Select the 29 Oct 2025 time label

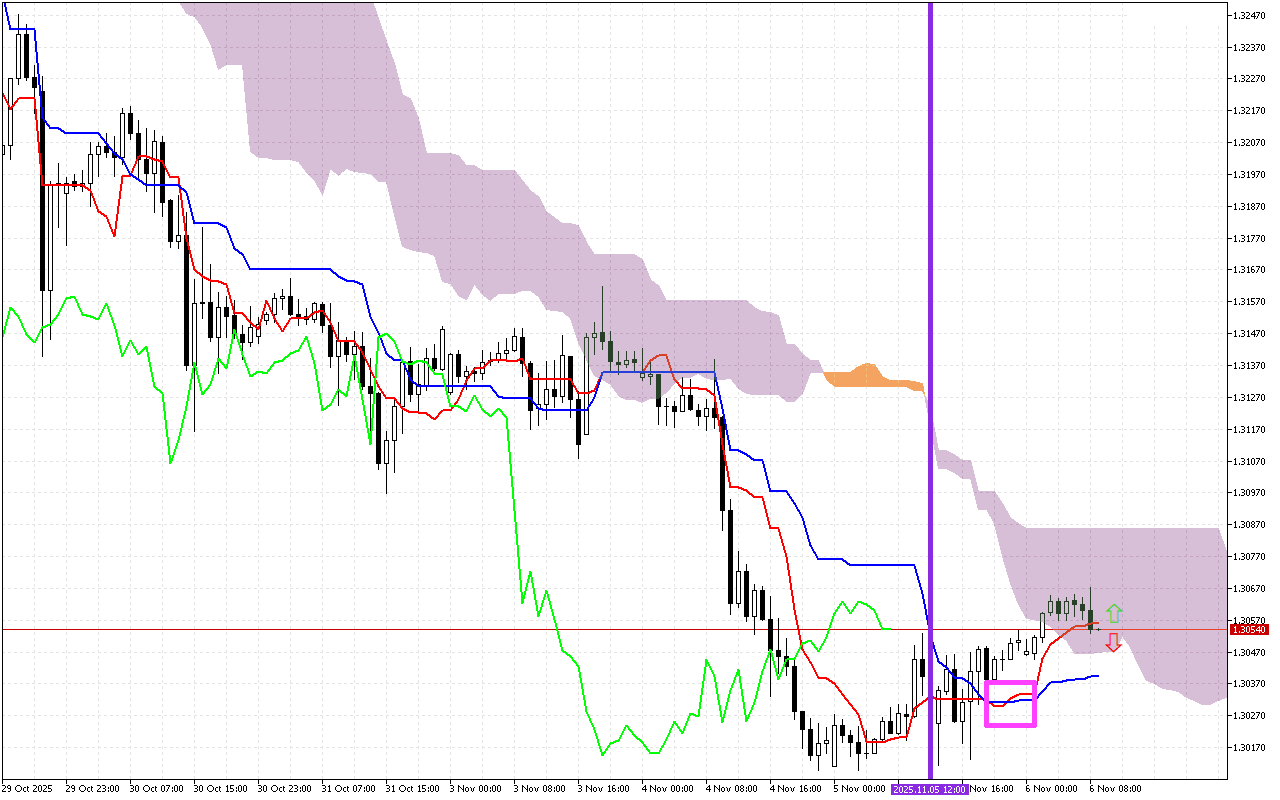27,788
